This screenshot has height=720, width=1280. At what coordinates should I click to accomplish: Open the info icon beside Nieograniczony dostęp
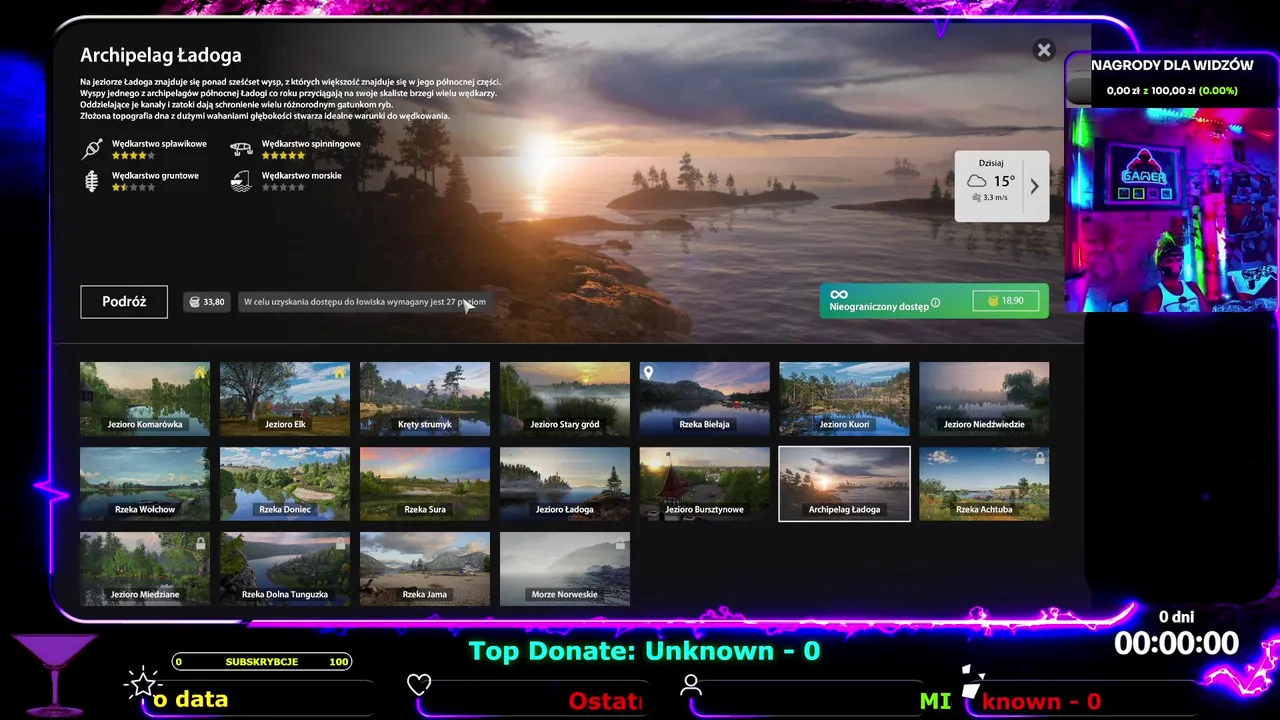pos(936,303)
